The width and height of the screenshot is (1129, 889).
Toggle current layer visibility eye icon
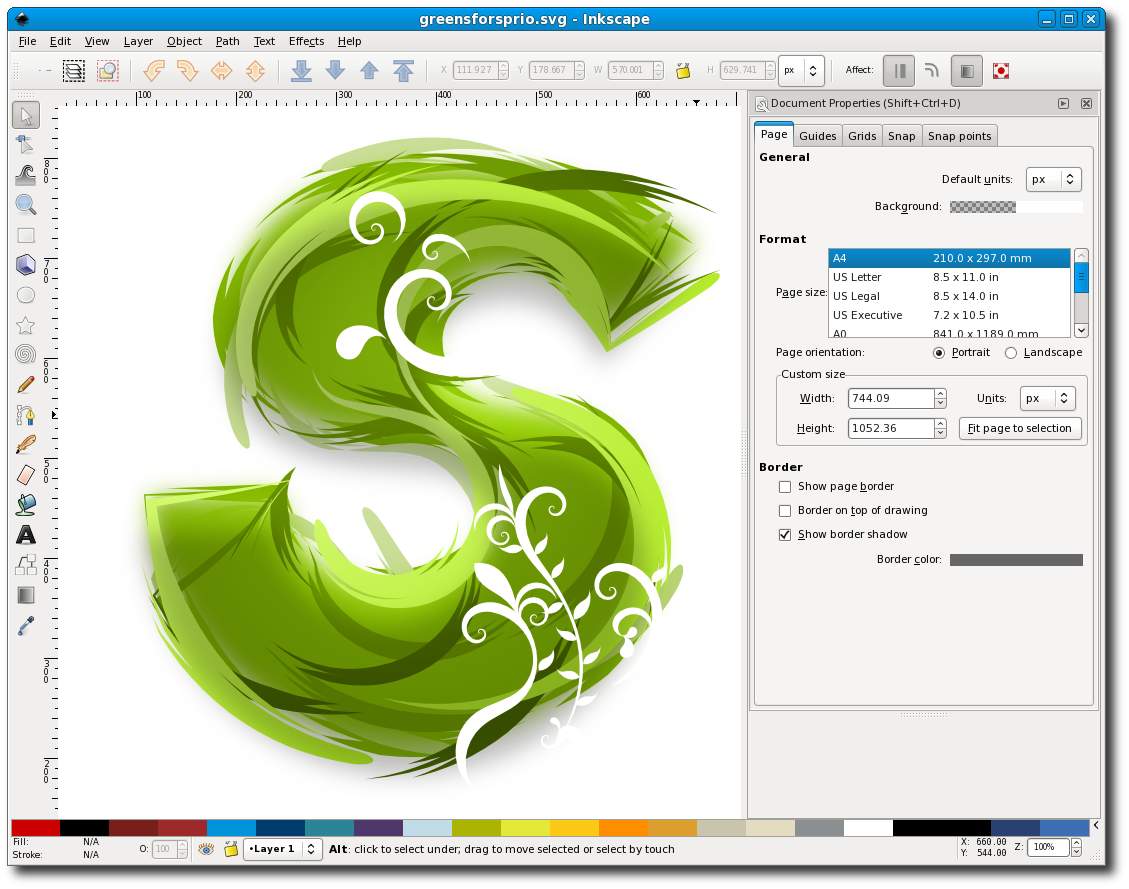[x=206, y=849]
